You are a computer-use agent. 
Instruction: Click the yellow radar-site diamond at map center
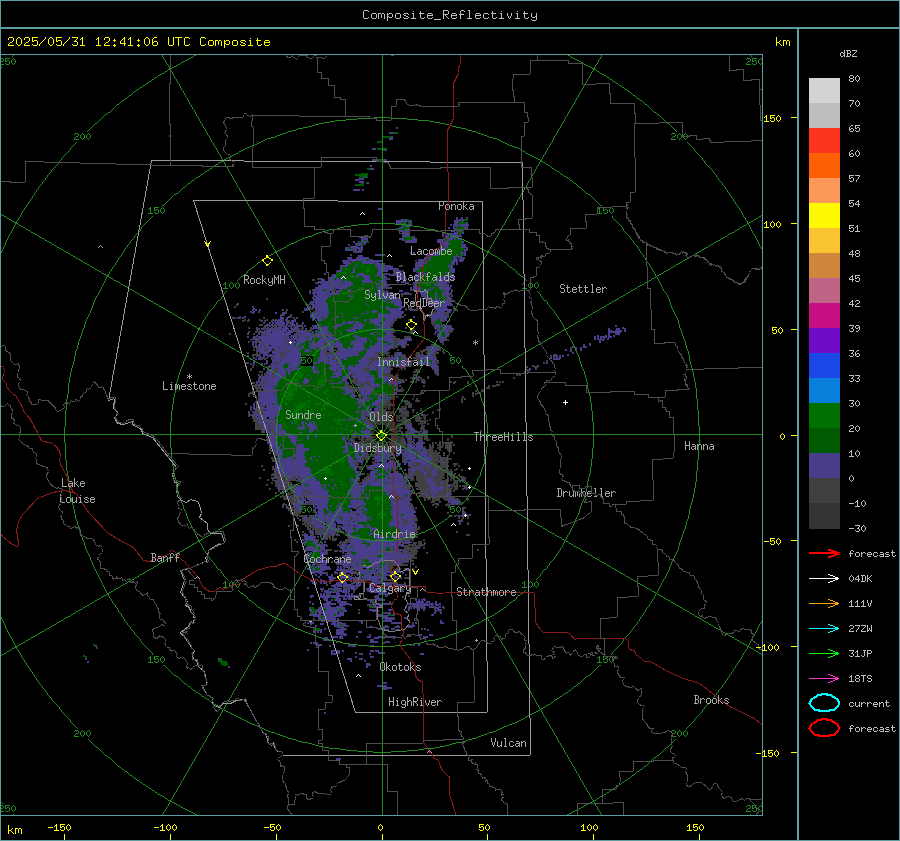381,436
